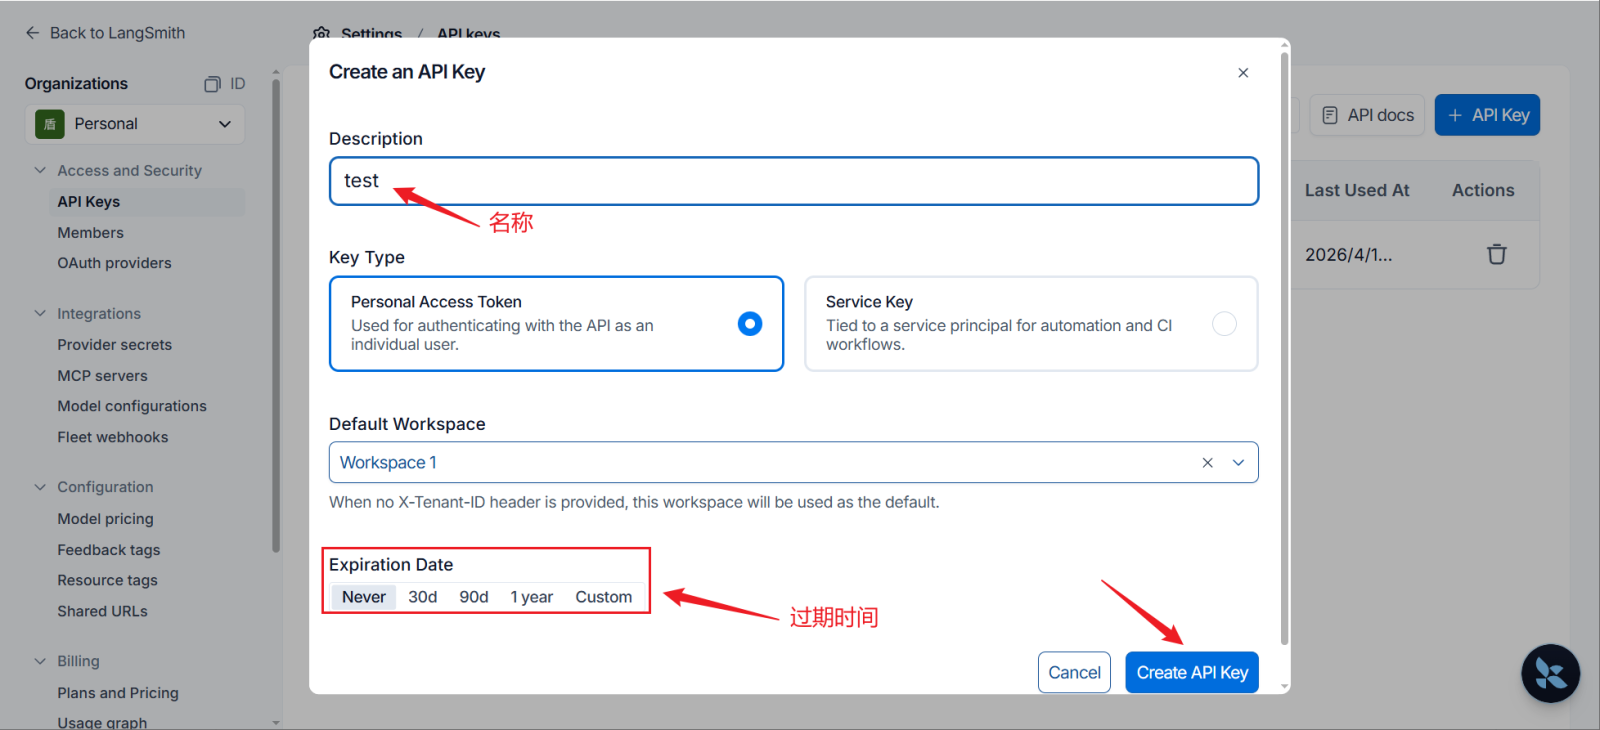The image size is (1600, 730).
Task: Open the chat assistant floating icon
Action: (x=1550, y=673)
